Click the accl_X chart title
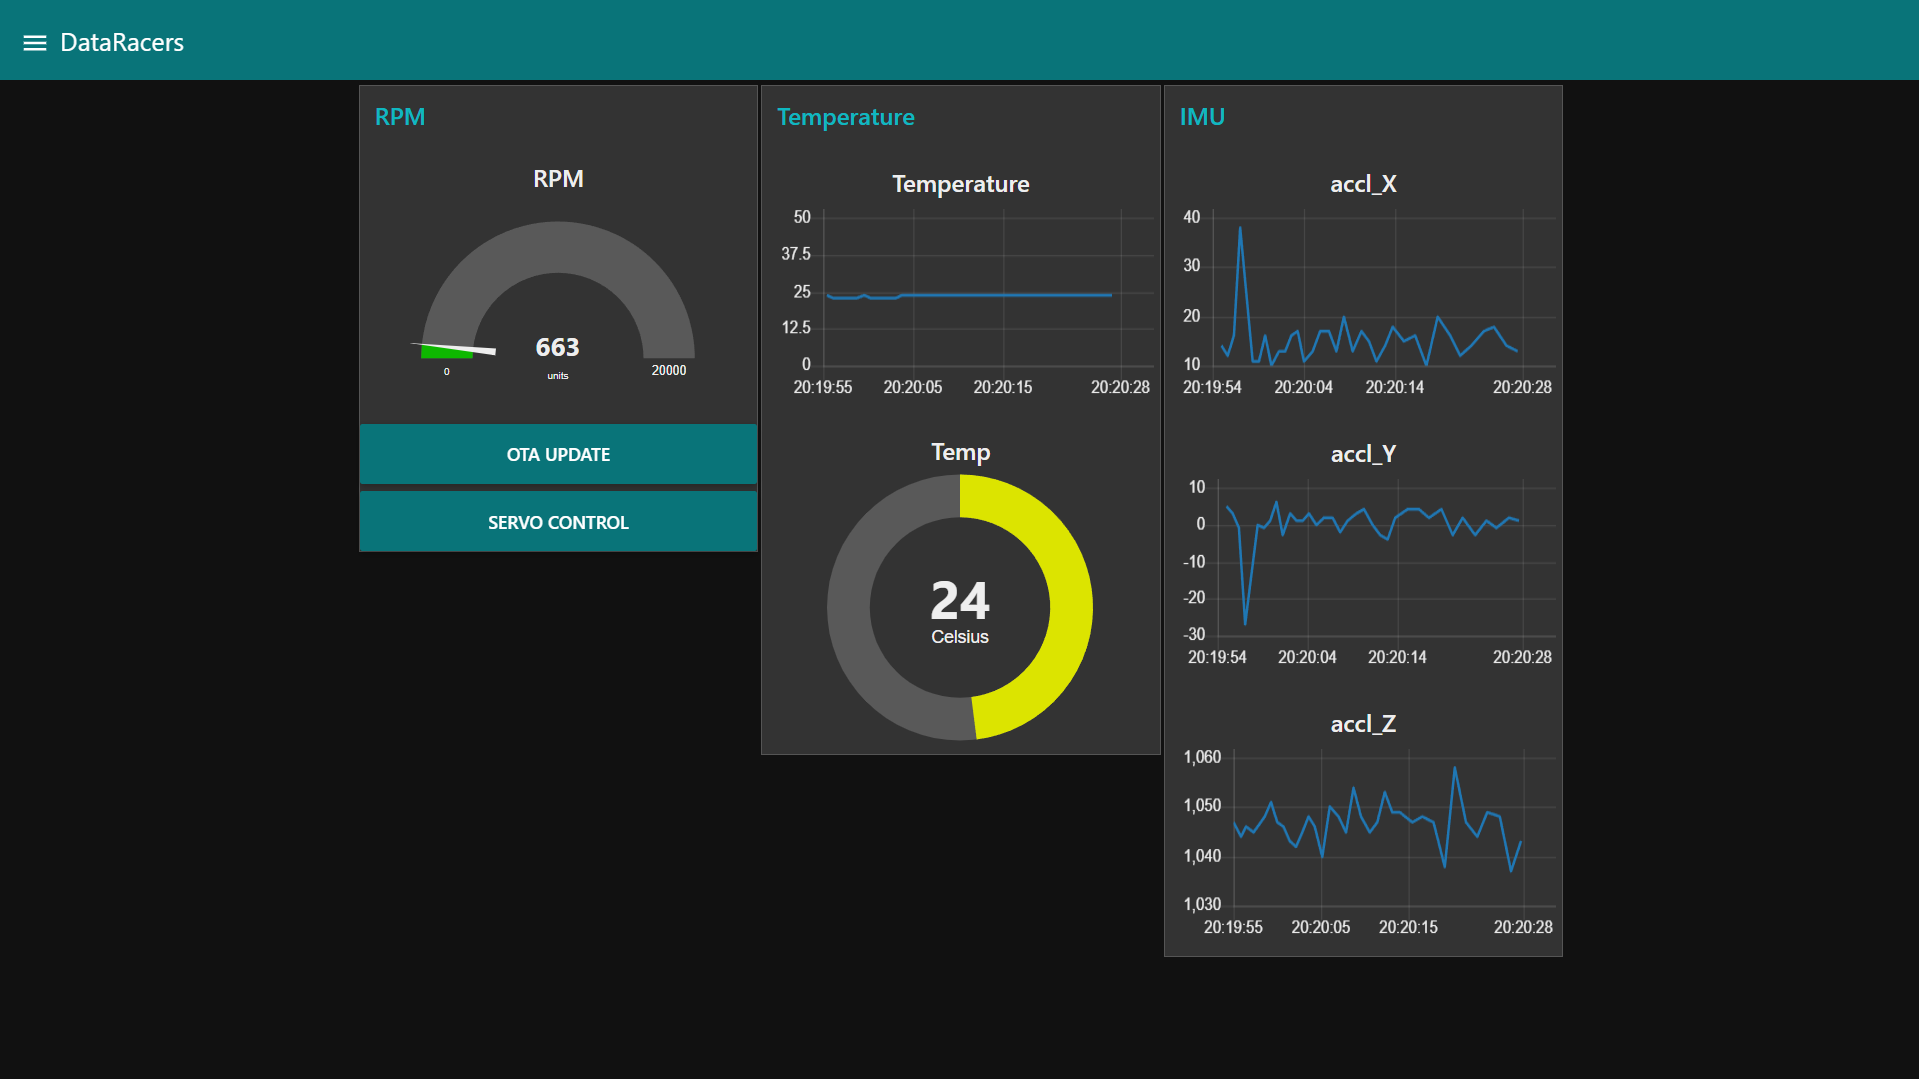 1363,184
